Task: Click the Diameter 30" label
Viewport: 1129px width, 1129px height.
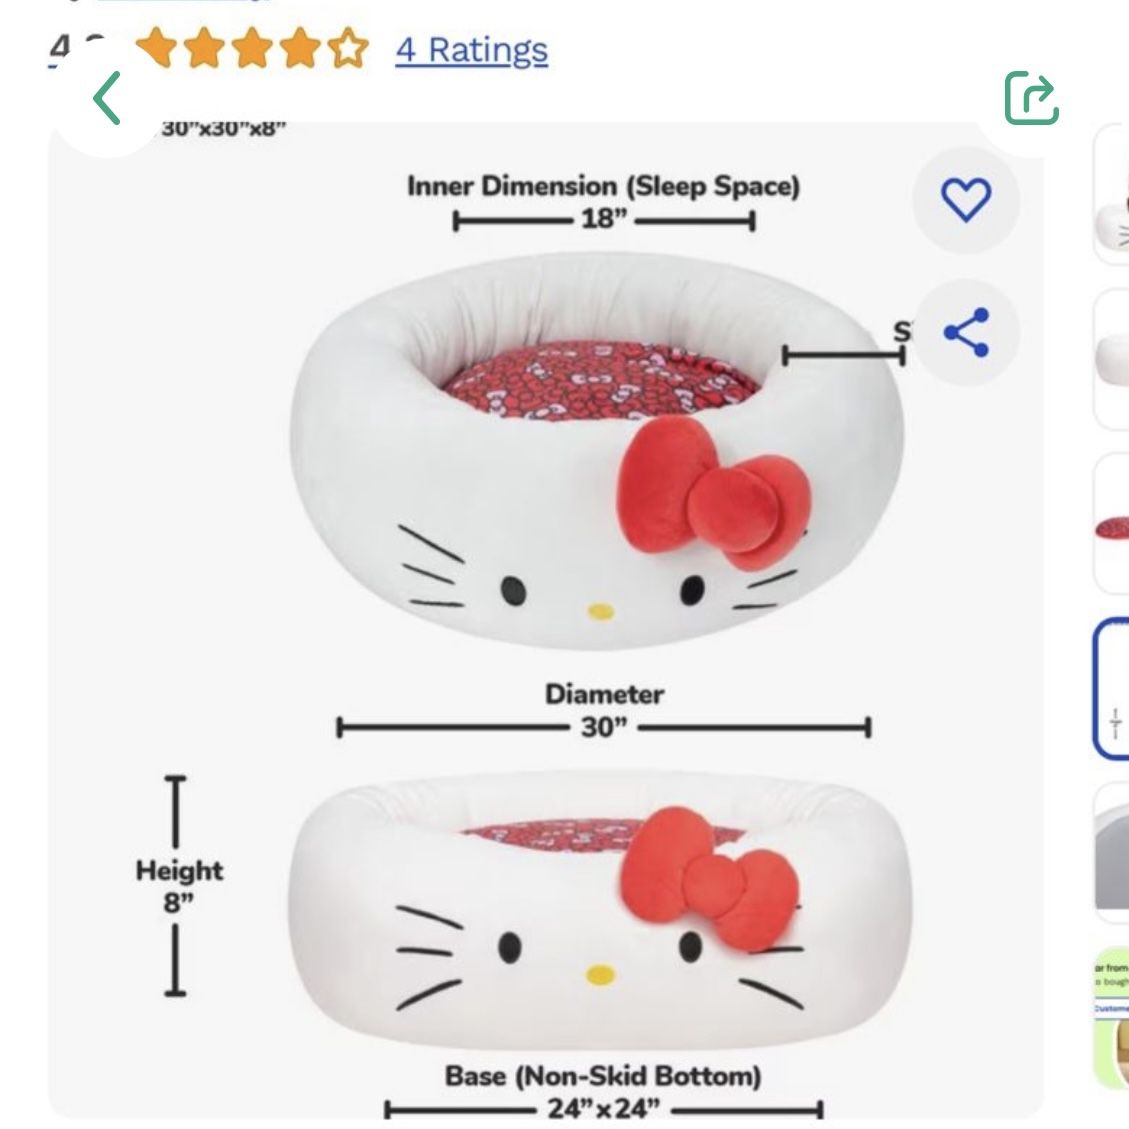Action: coord(604,710)
